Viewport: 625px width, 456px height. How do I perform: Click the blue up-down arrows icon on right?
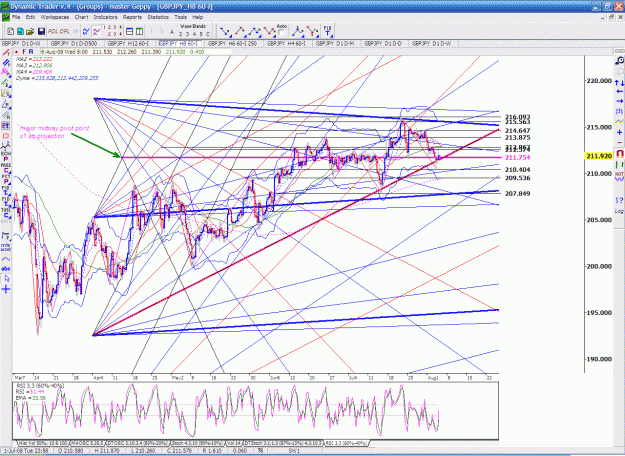pyautogui.click(x=619, y=83)
